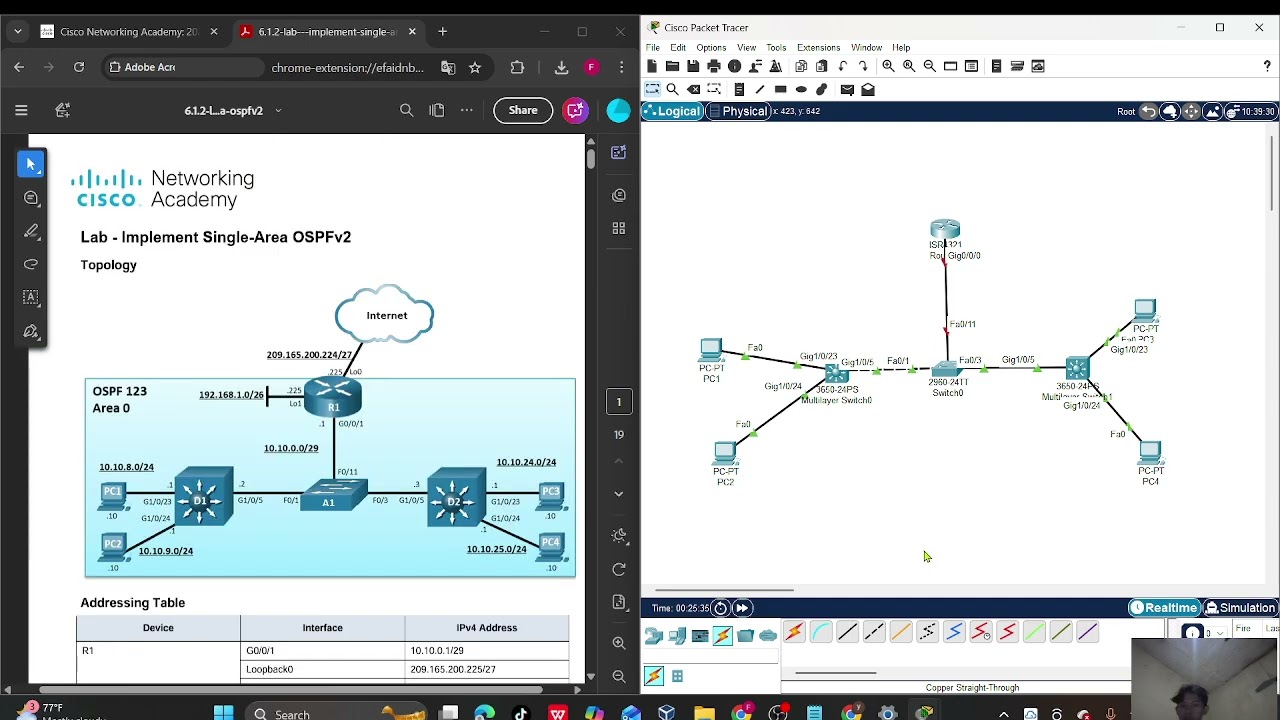
Task: Click Acrobat selection arrow tool
Action: [x=31, y=164]
